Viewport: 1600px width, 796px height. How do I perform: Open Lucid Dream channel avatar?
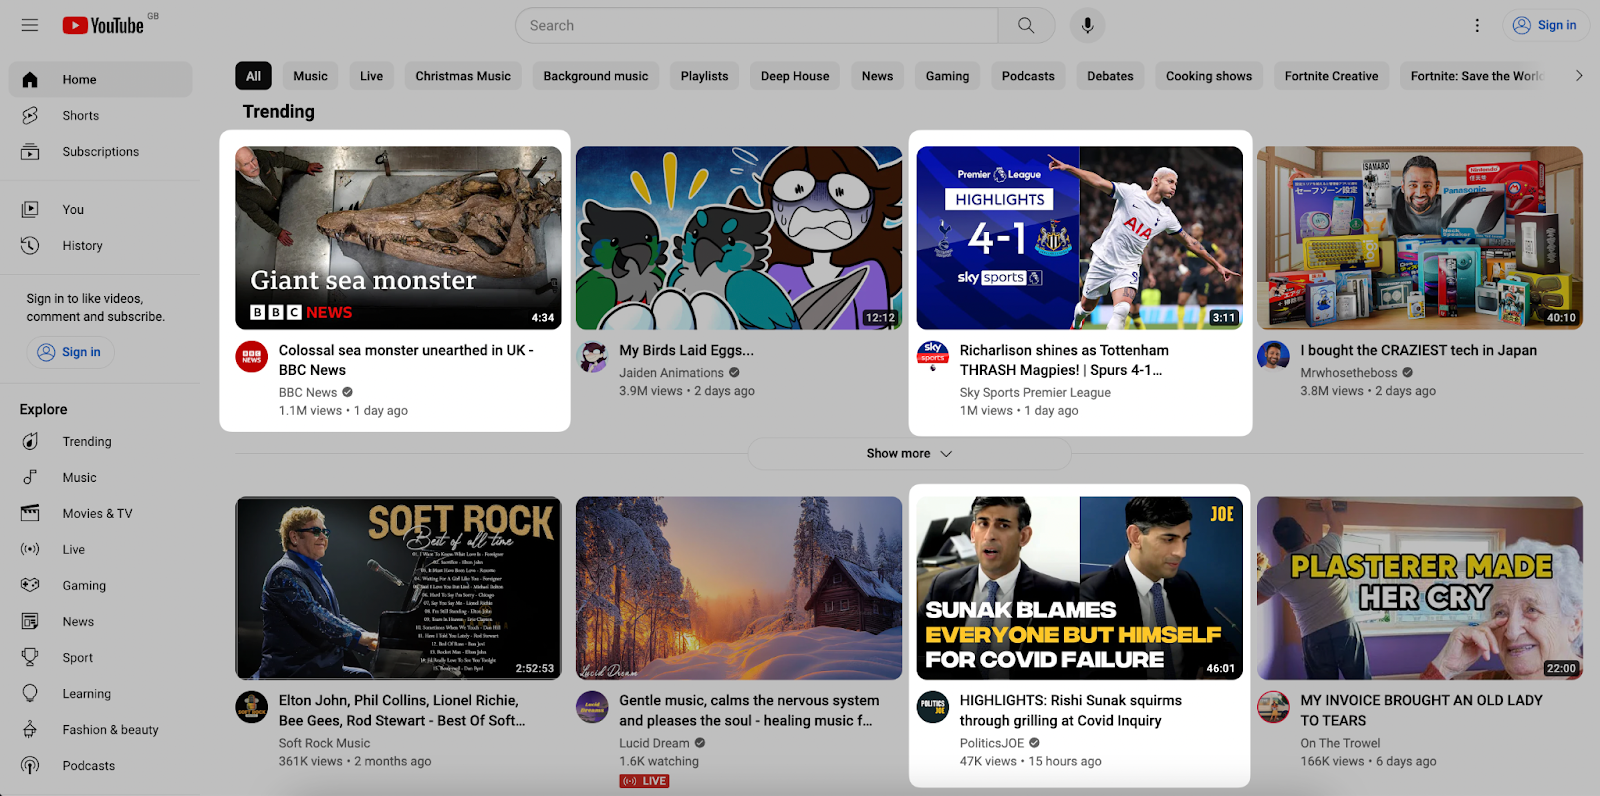coord(592,707)
